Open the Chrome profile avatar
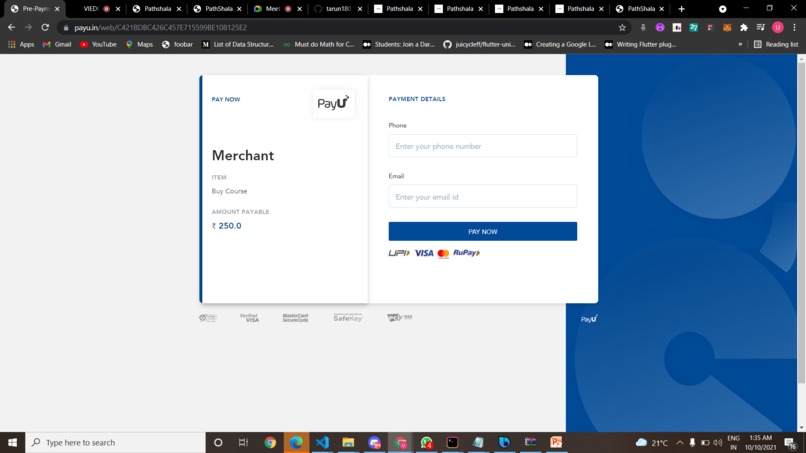806x453 pixels. point(778,27)
